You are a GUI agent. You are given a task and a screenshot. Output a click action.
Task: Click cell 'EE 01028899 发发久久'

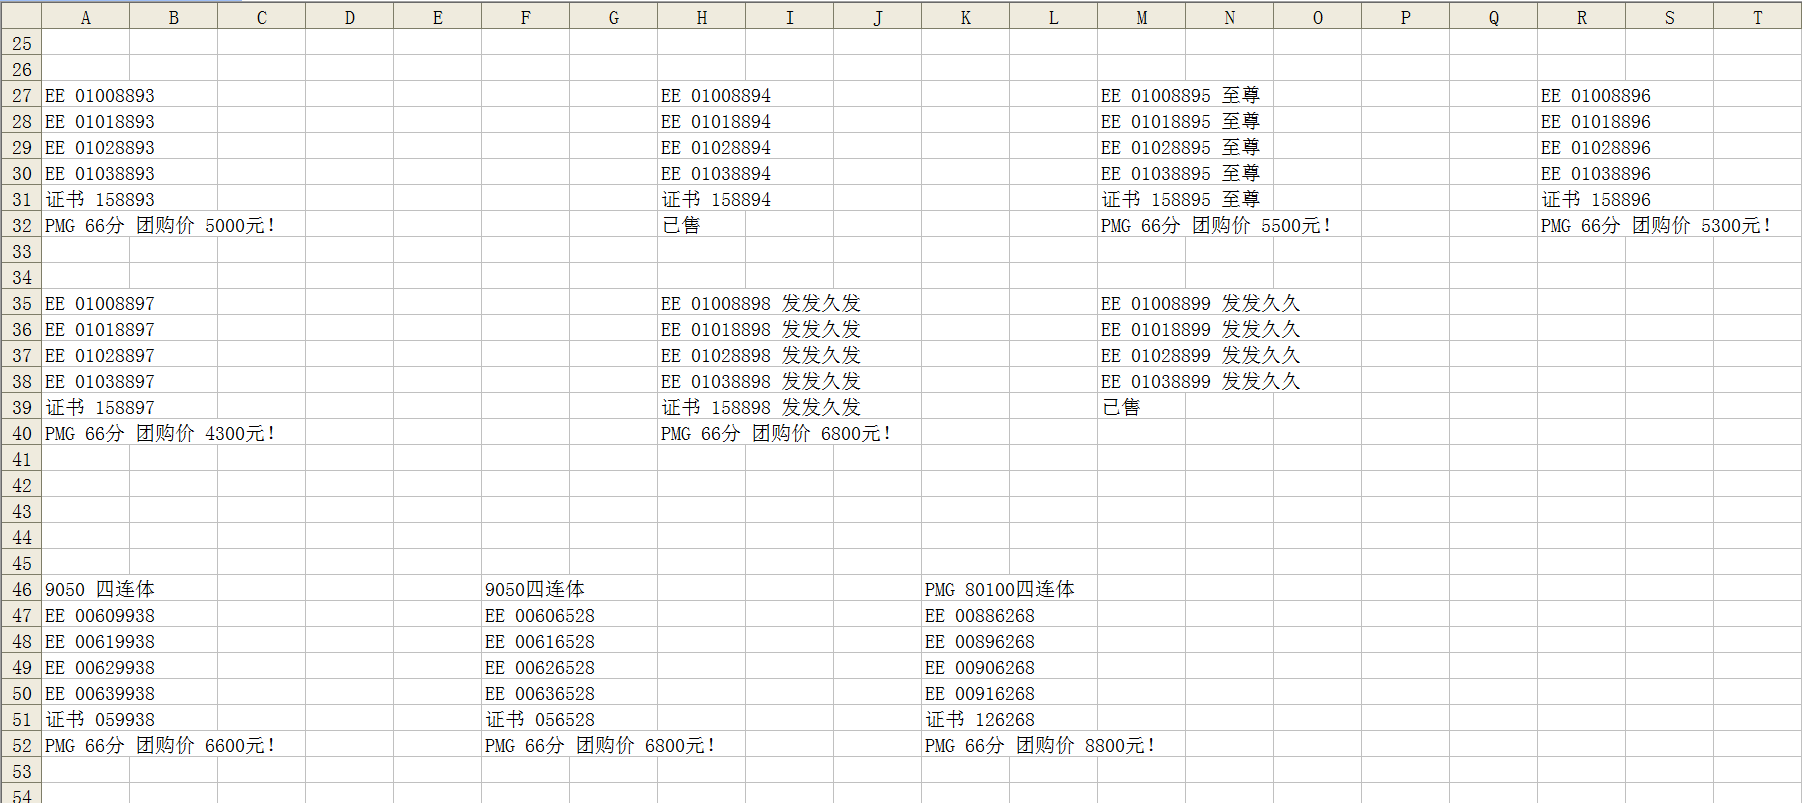[x=1201, y=355]
